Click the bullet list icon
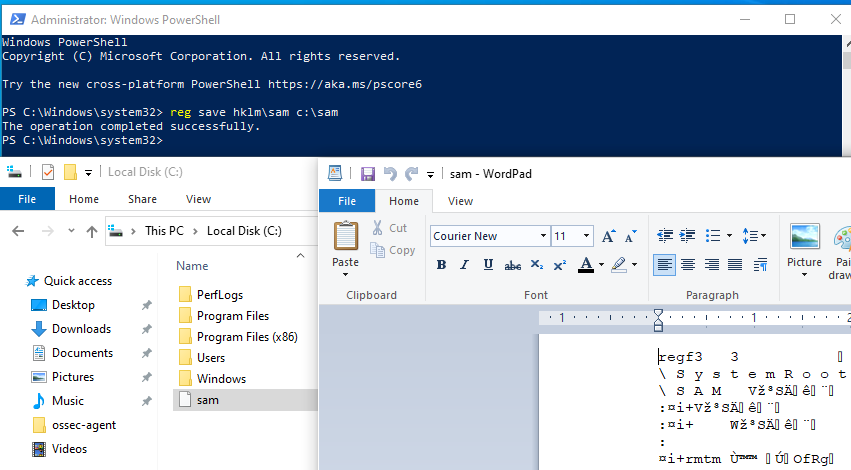 (x=713, y=236)
